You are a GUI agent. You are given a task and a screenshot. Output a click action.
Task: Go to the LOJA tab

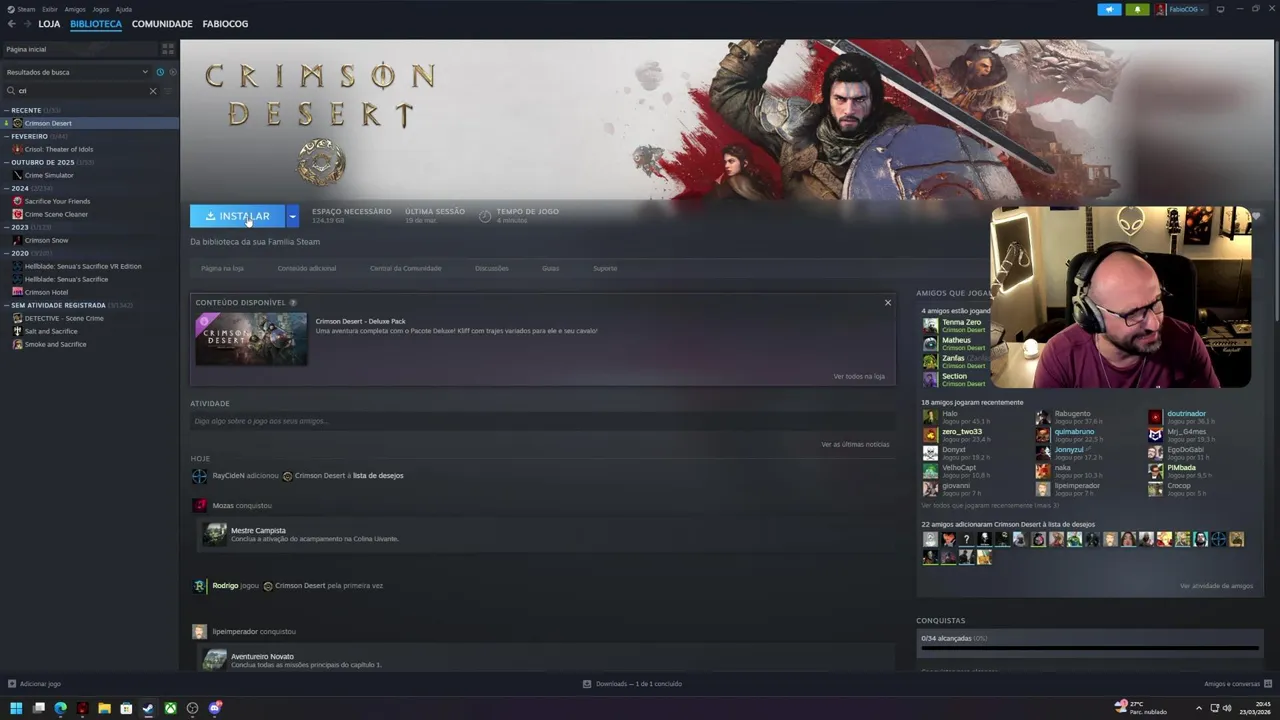pos(49,24)
